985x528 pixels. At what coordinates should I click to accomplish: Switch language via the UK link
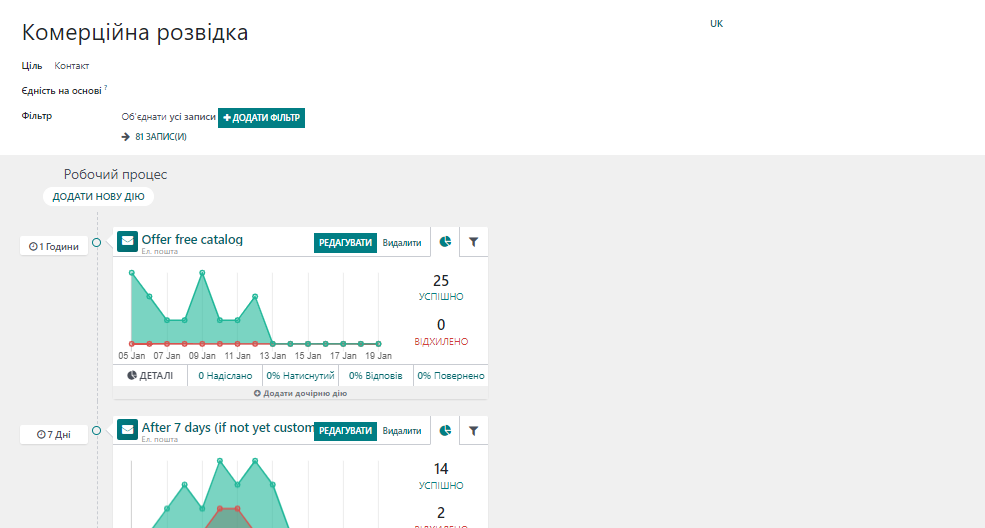716,24
